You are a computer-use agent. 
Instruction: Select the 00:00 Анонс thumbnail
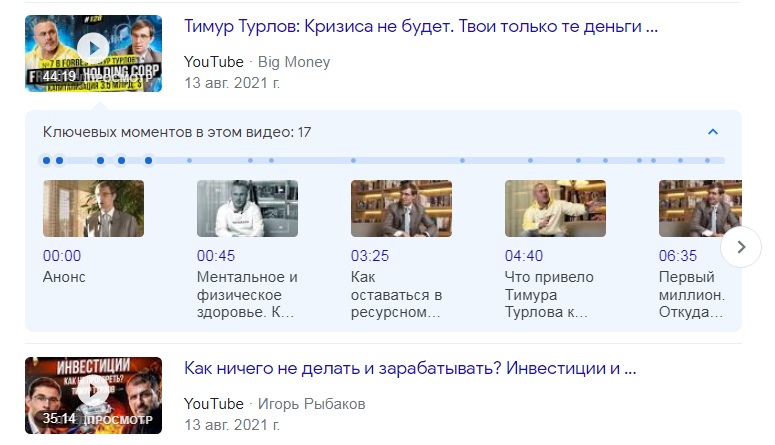pos(93,208)
